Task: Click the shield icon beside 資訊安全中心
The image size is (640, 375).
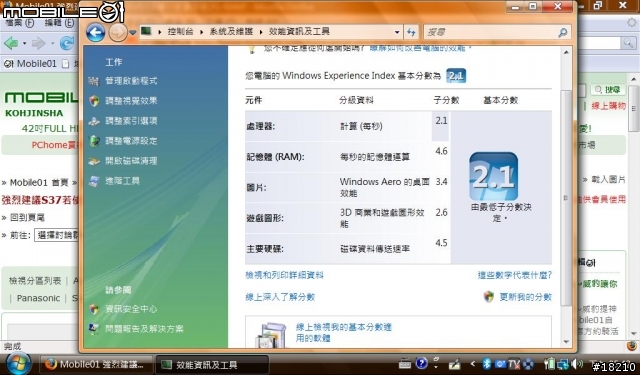Action: coord(94,309)
